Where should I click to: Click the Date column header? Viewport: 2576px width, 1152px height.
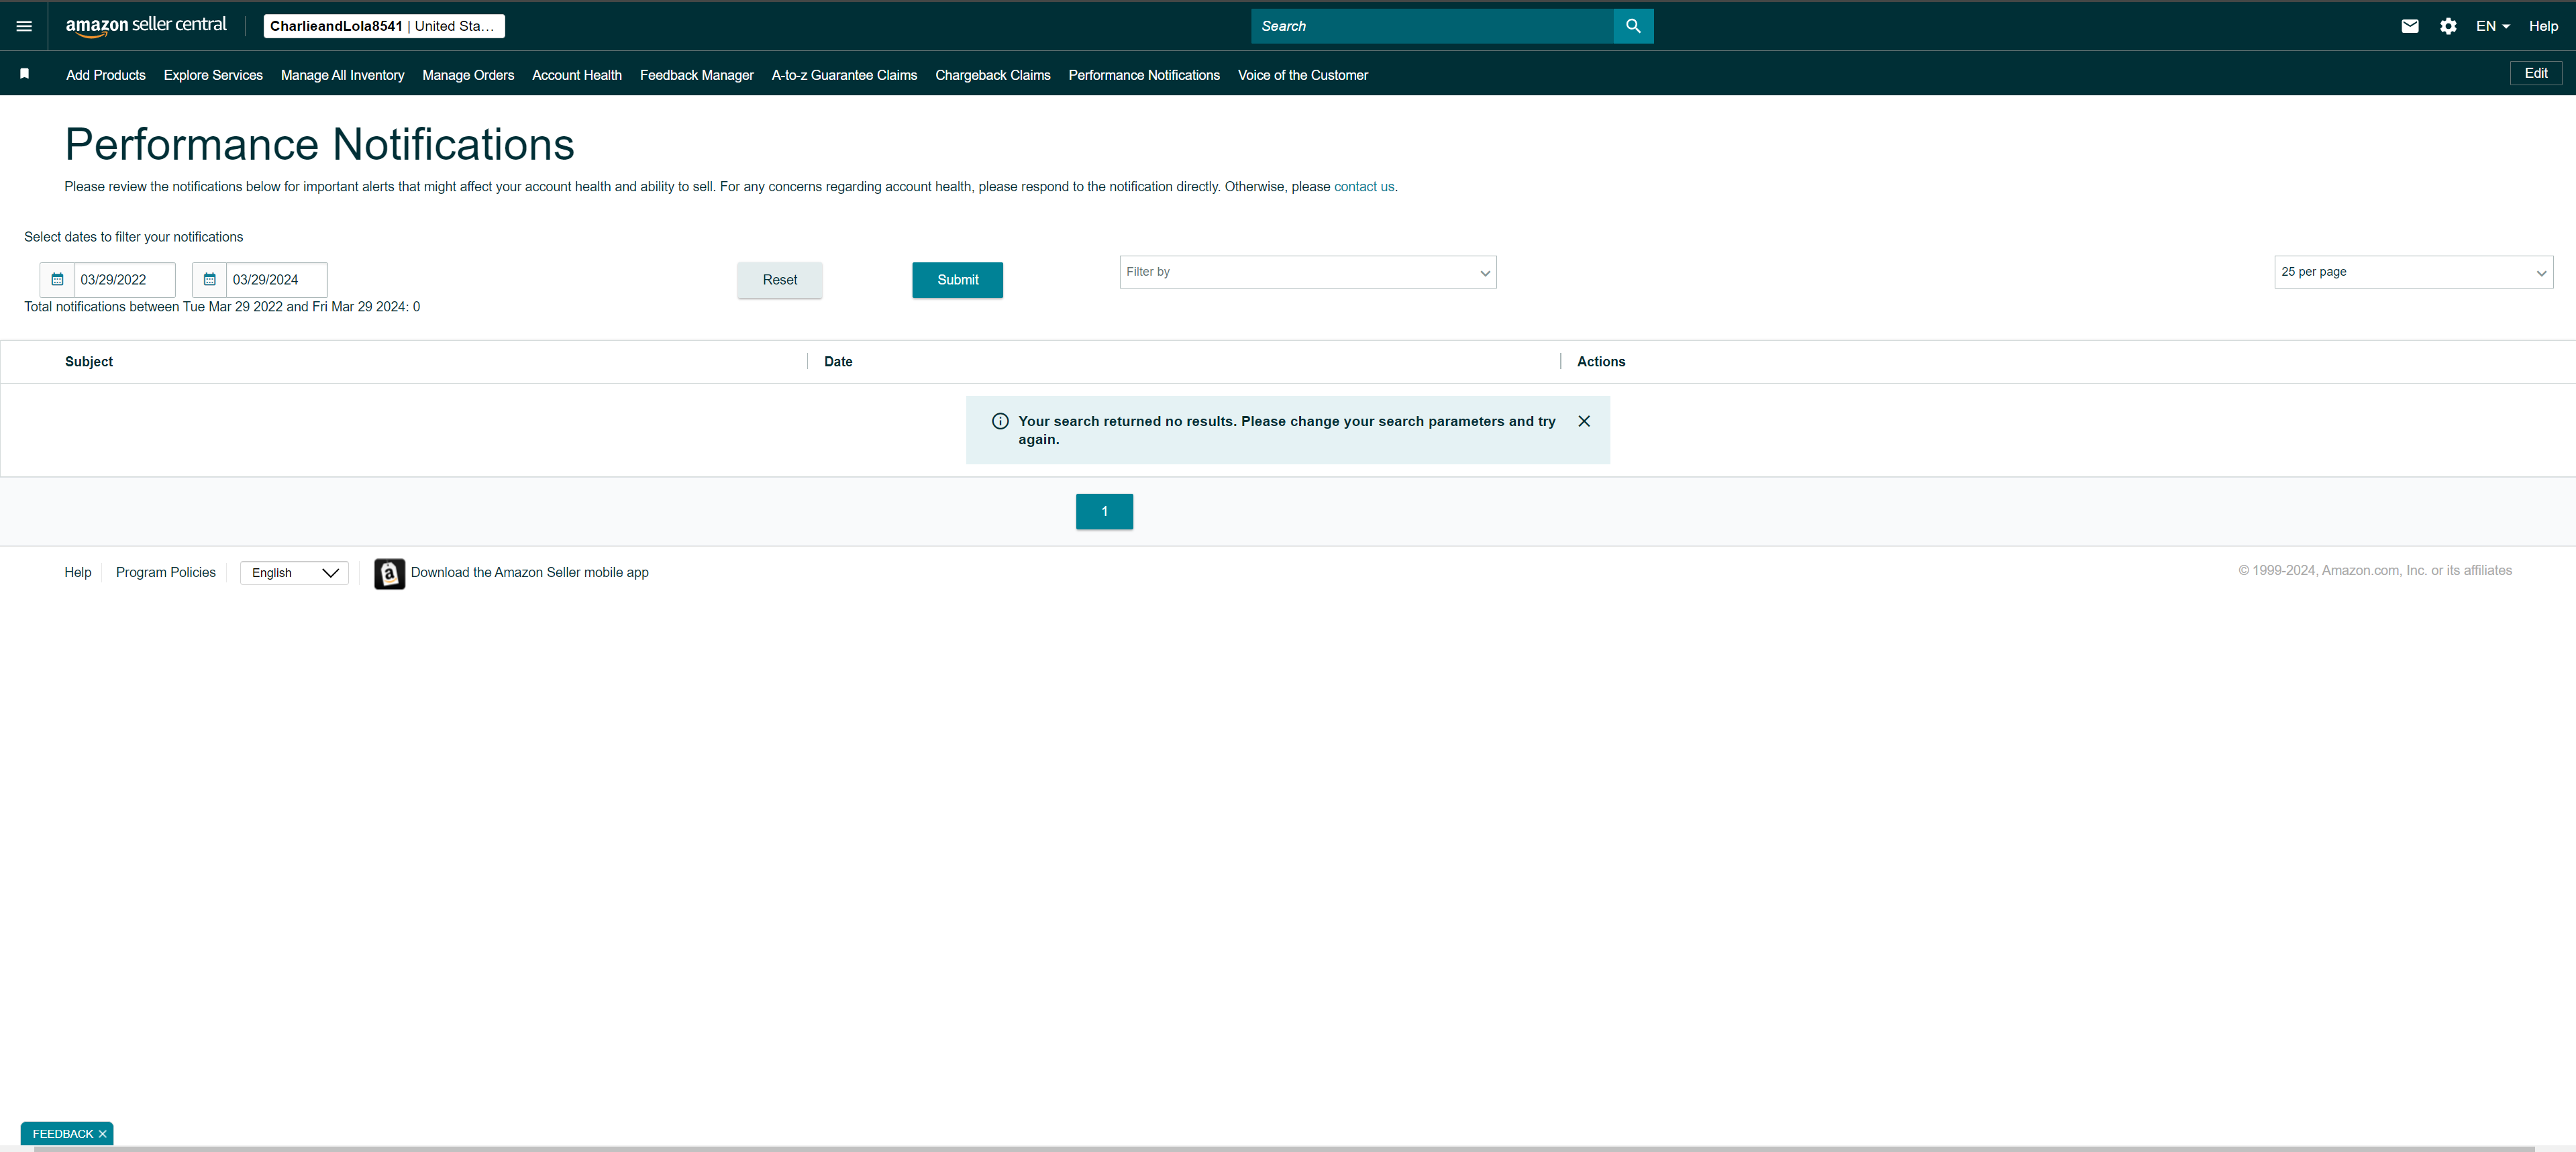(x=838, y=362)
